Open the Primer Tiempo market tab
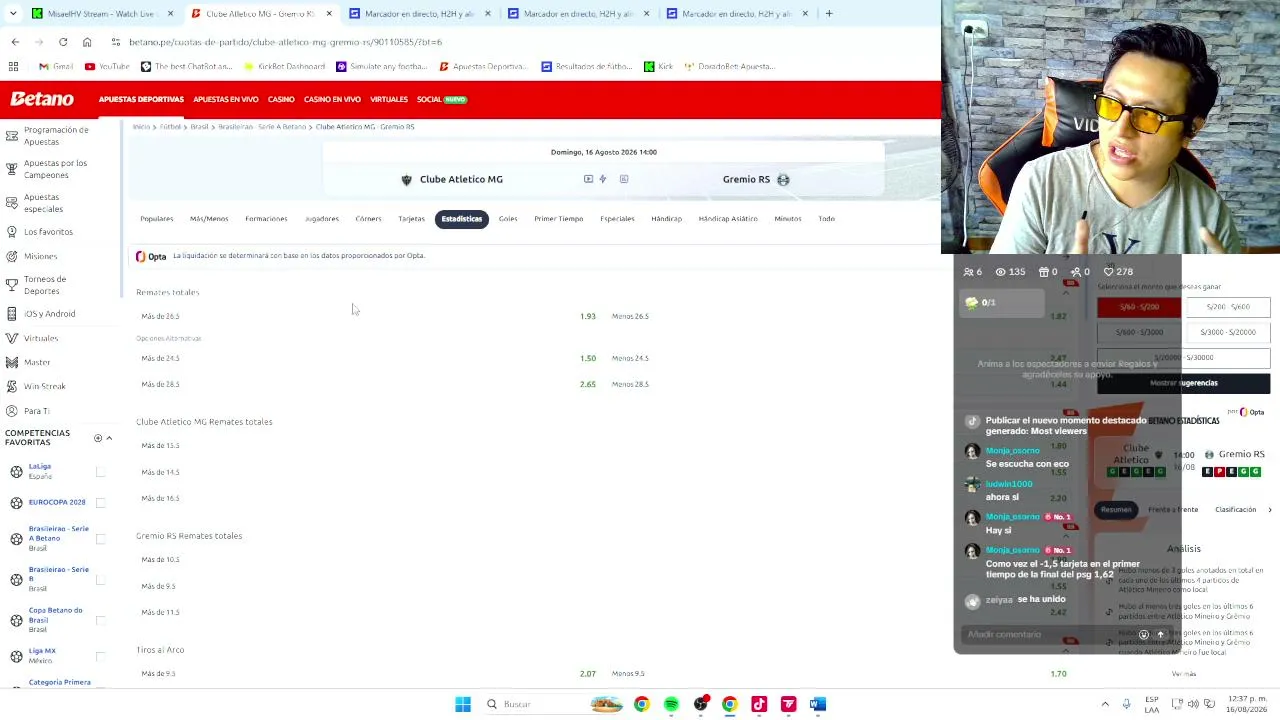 [558, 219]
